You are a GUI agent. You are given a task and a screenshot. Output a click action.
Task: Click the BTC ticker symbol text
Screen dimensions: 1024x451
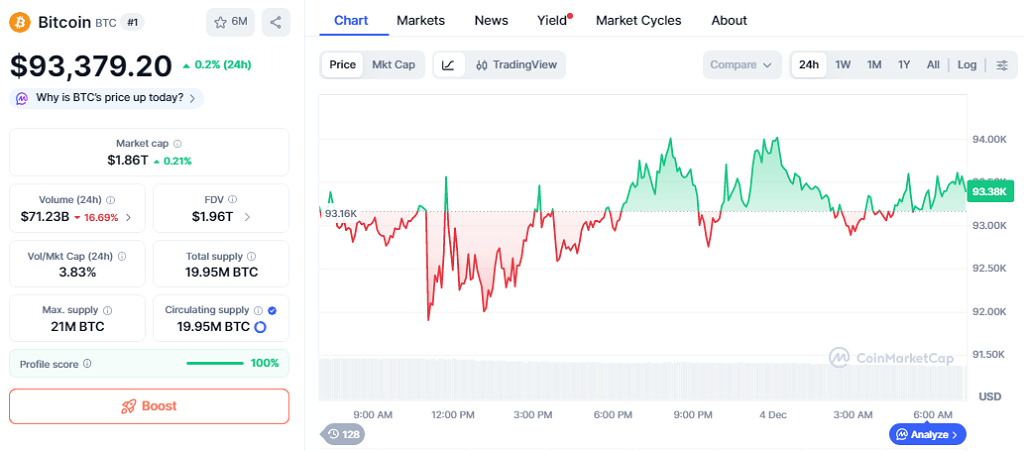coord(106,23)
